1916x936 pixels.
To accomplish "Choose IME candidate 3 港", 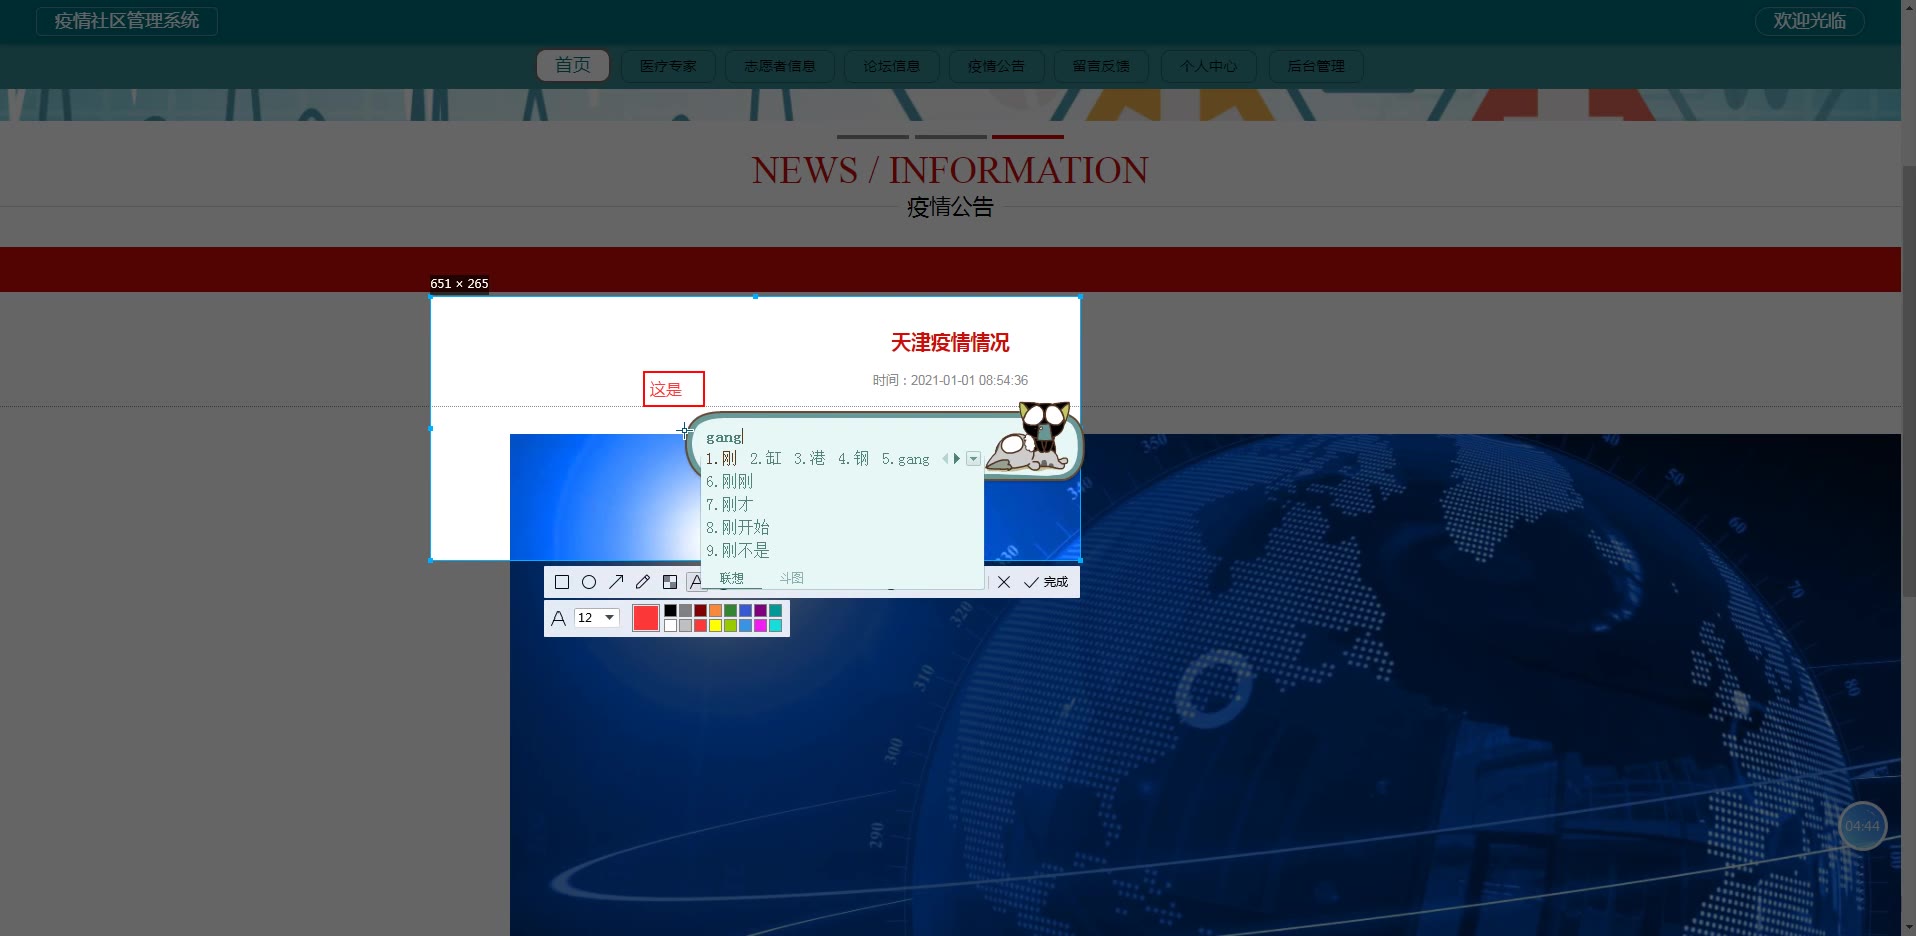I will coord(810,458).
